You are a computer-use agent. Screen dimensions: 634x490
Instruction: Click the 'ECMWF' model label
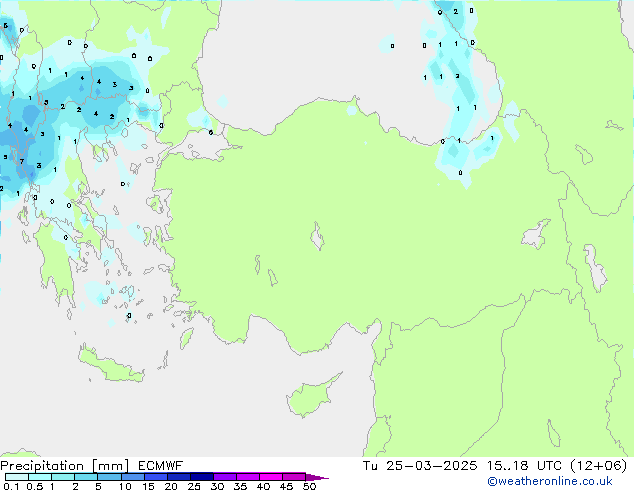coord(161,466)
